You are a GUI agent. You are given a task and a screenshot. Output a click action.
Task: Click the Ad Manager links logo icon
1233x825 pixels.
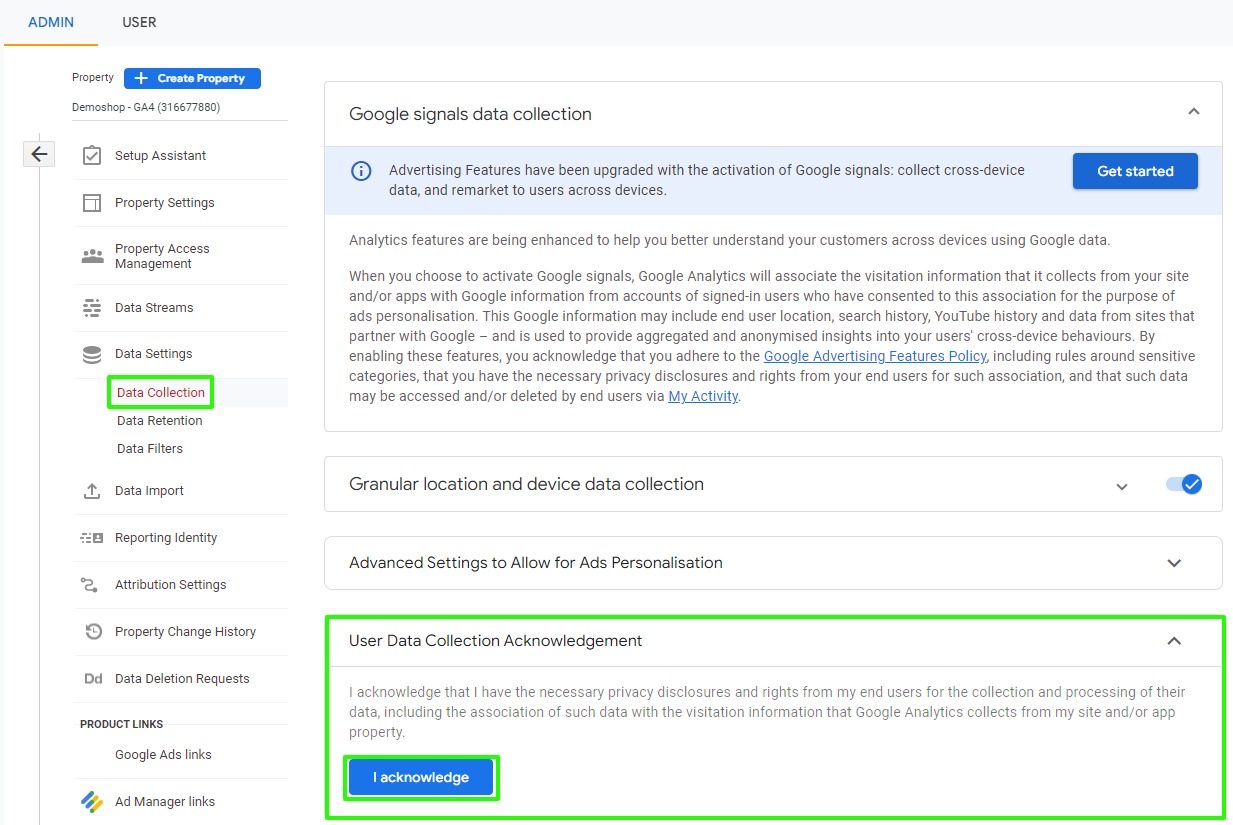pyautogui.click(x=92, y=802)
